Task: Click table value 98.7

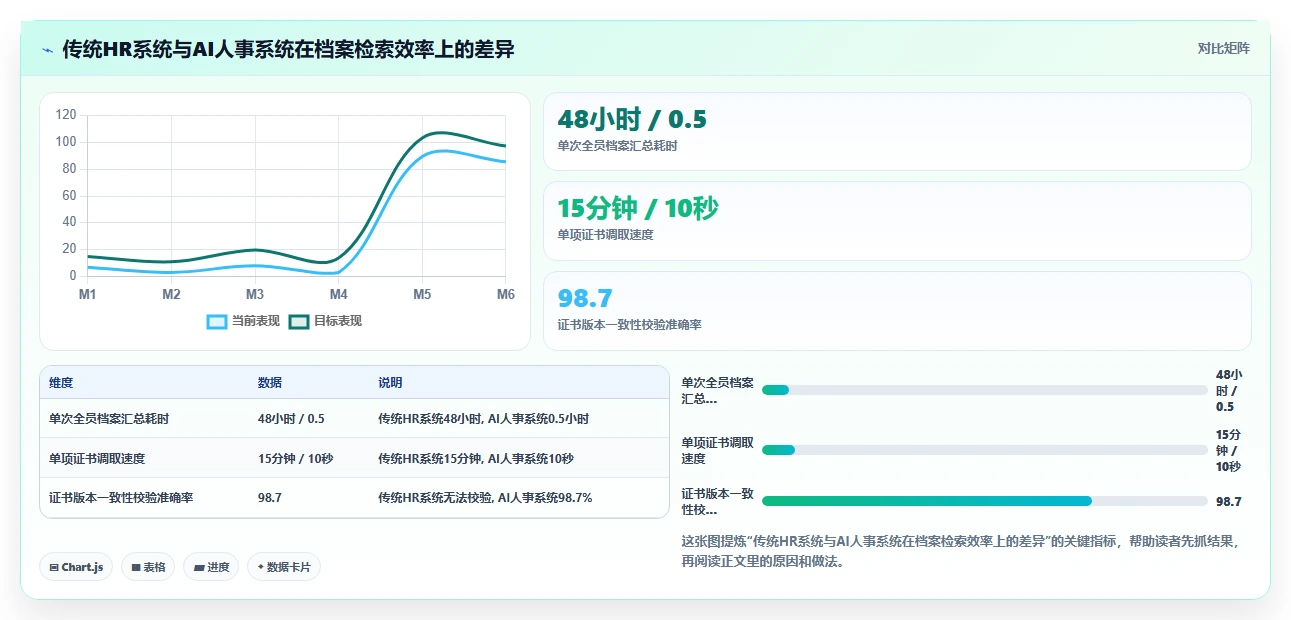Action: point(270,497)
